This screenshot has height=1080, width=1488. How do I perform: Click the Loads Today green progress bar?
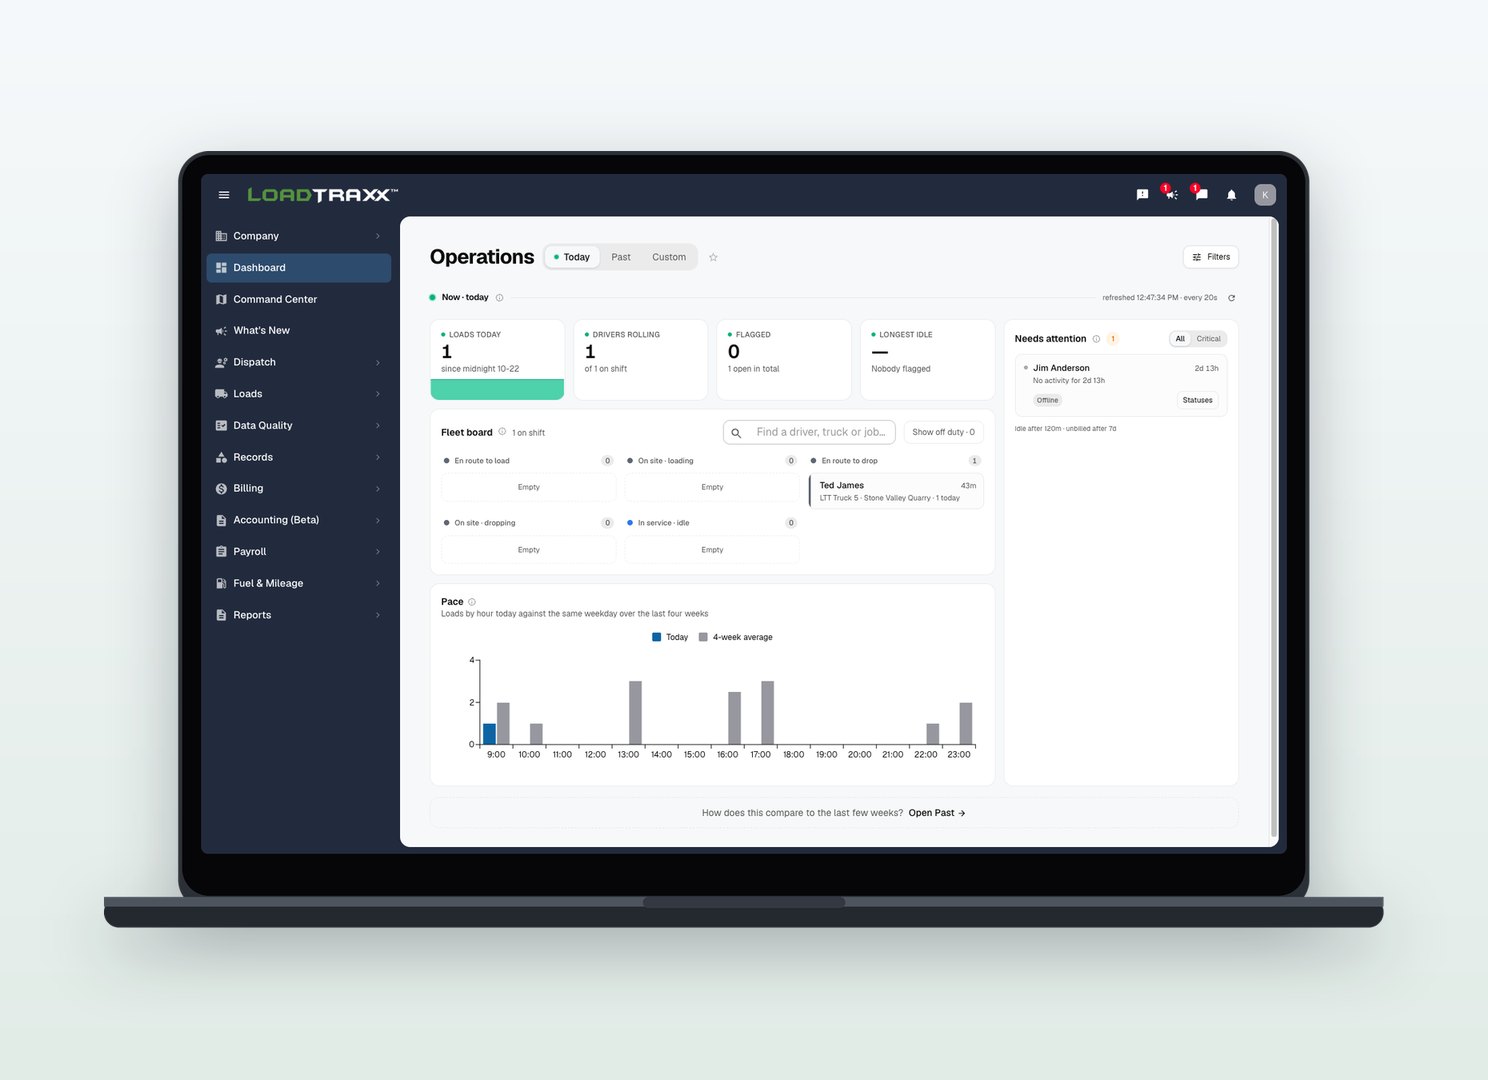[x=497, y=390]
